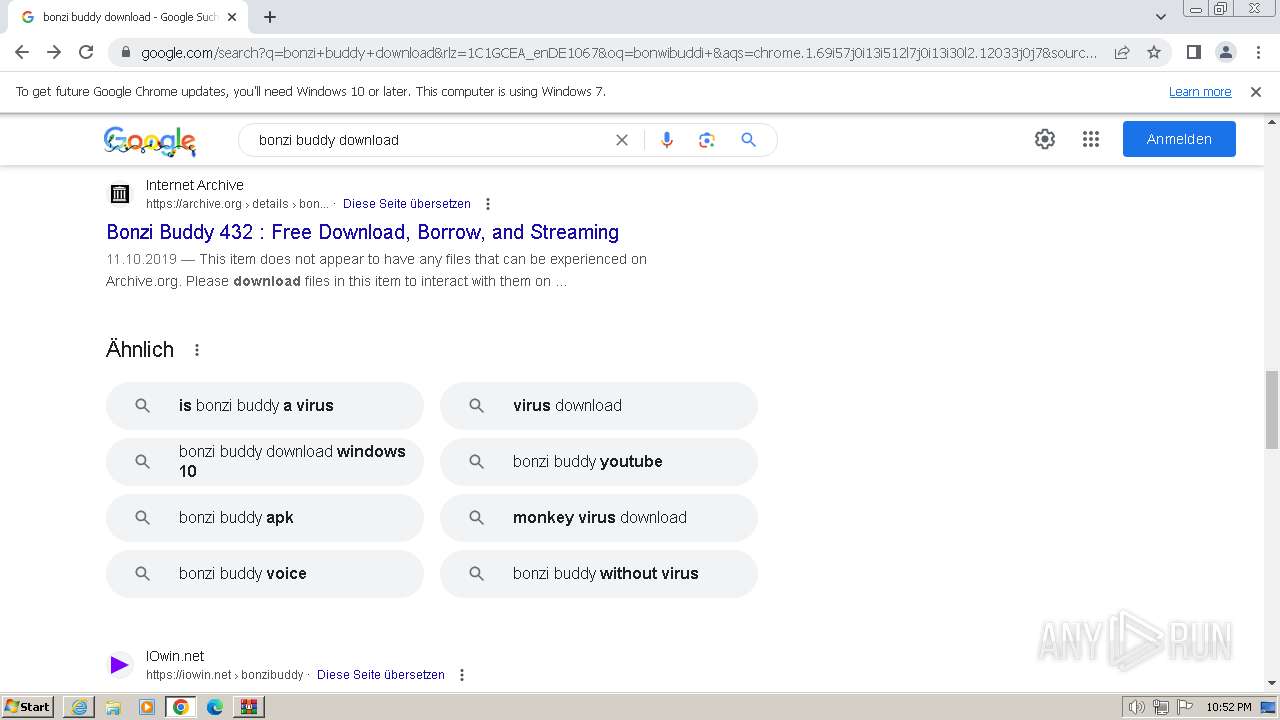This screenshot has width=1280, height=720.
Task: Start voice search with microphone
Action: point(667,140)
